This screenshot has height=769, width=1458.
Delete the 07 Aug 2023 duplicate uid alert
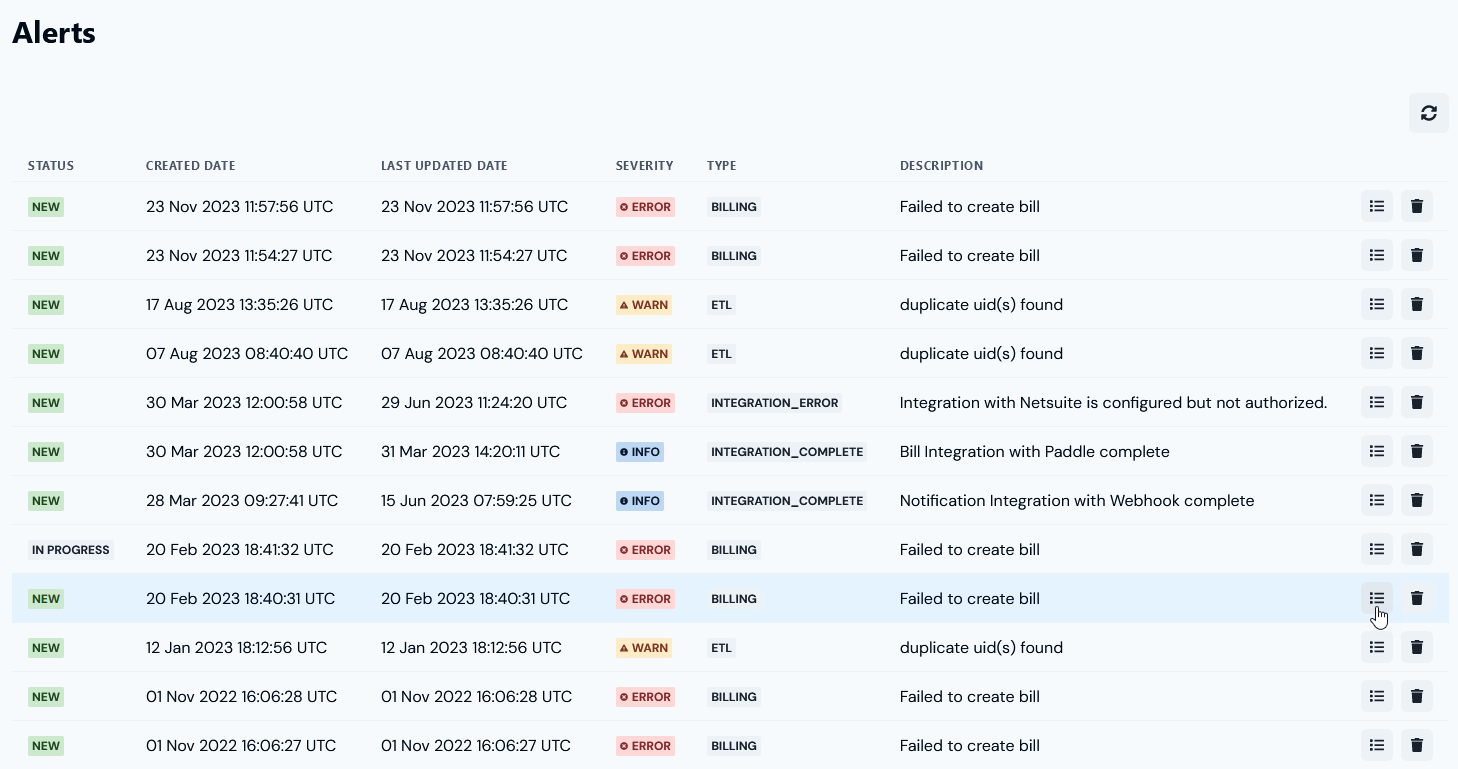(x=1416, y=354)
